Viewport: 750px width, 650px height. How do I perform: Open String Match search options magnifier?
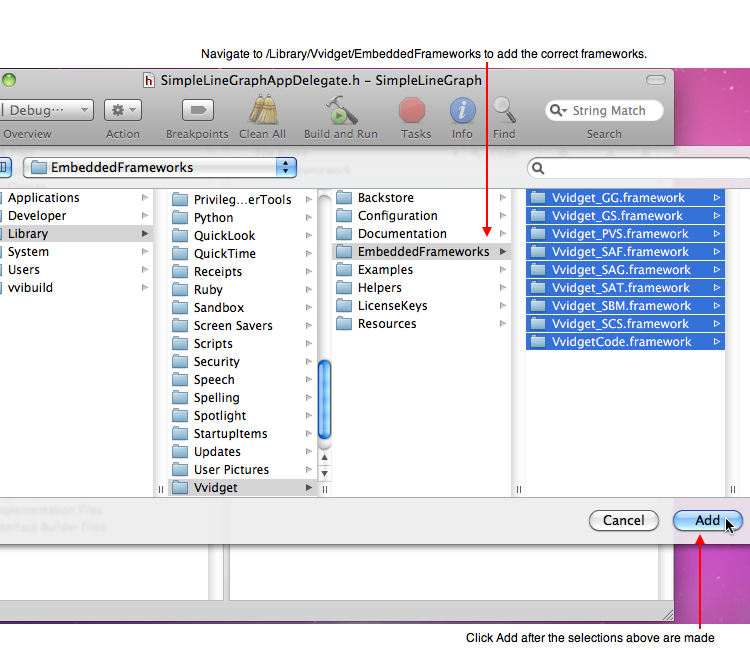coord(558,110)
